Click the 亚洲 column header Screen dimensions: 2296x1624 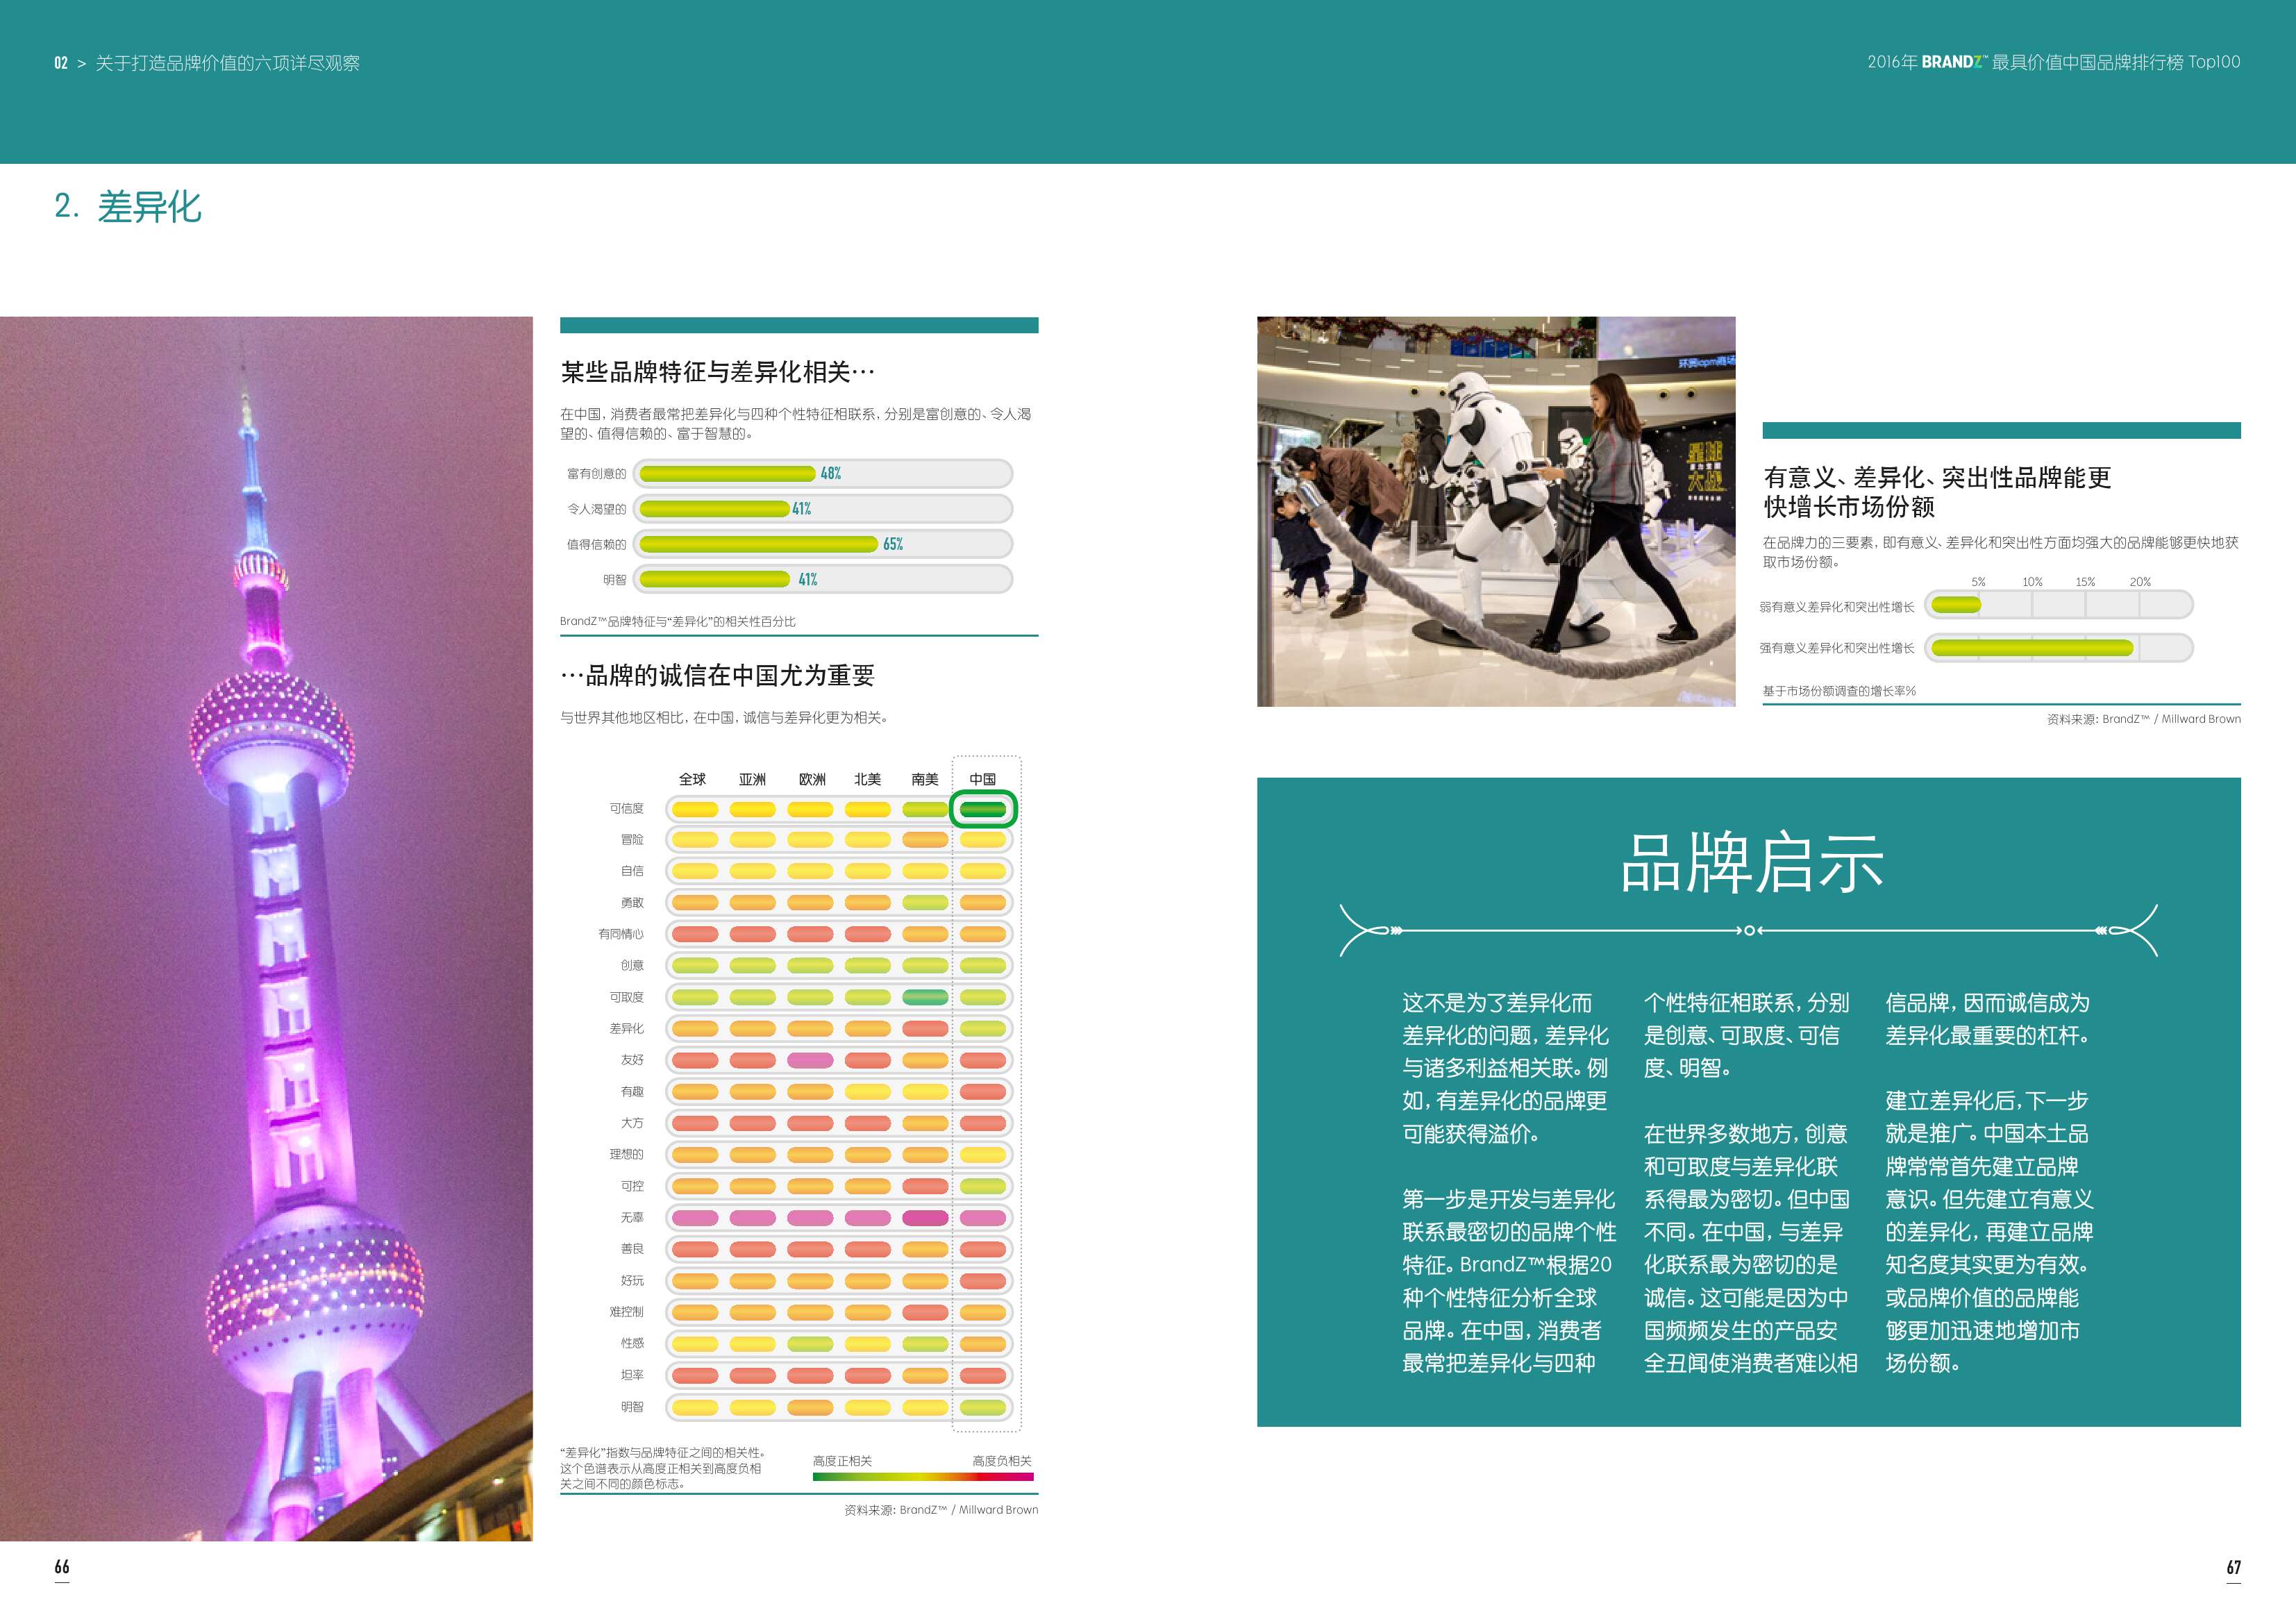click(752, 779)
